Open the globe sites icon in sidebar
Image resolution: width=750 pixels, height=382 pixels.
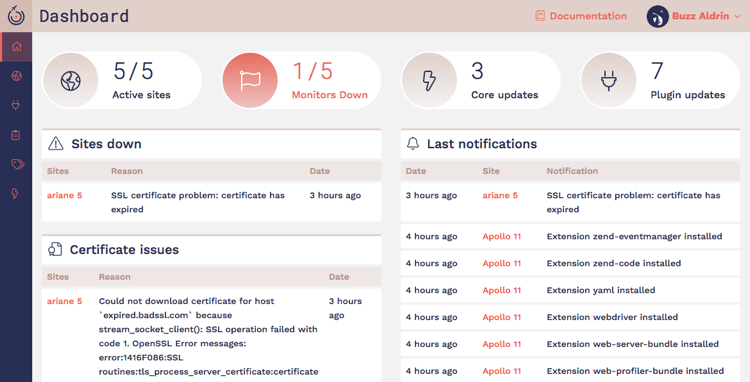[17, 76]
